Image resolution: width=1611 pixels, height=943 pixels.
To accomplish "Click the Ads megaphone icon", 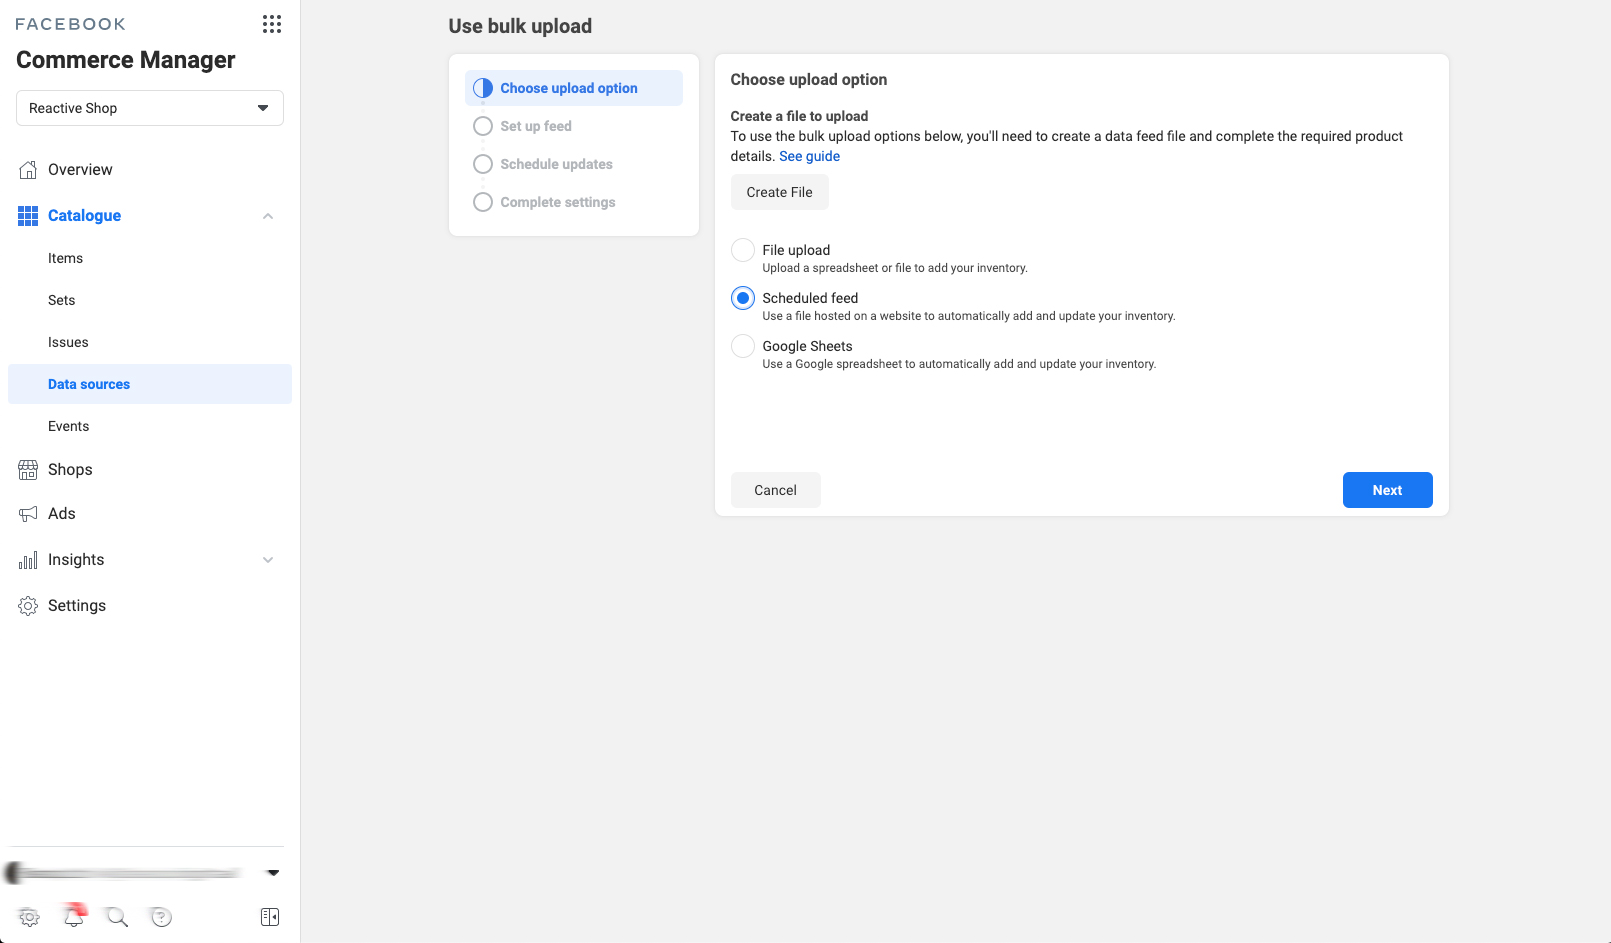I will [28, 514].
